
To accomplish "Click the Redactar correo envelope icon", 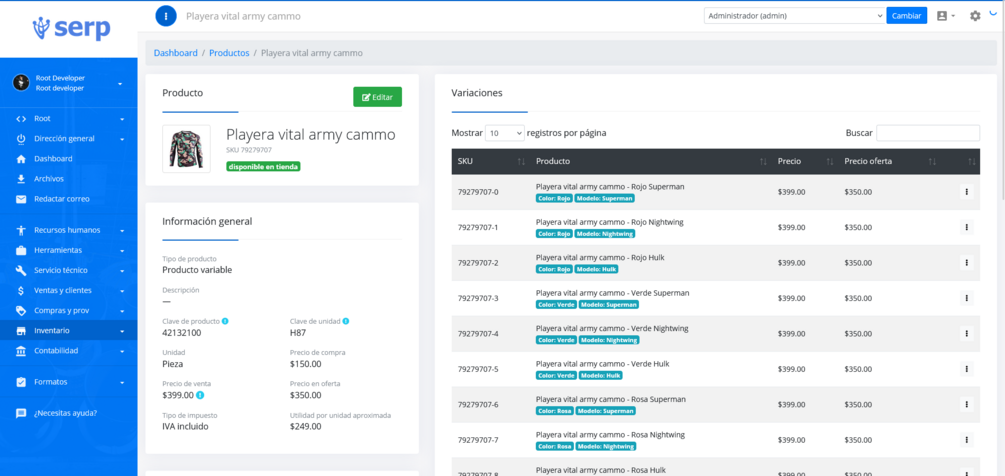I will tap(21, 199).
